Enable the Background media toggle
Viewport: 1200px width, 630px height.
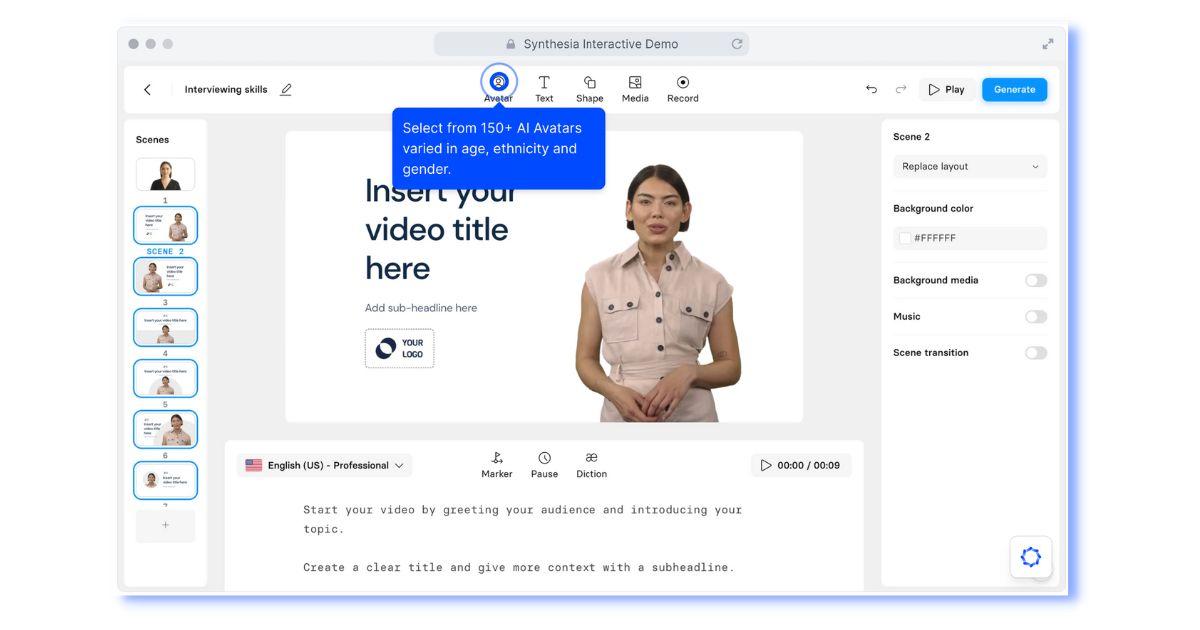(1035, 281)
